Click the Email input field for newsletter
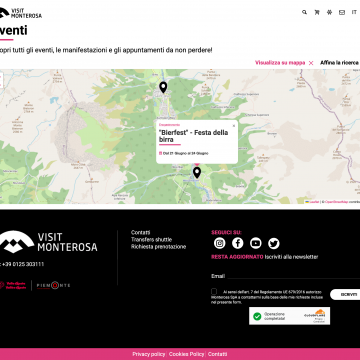This screenshot has height=360, width=360. (x=293, y=276)
